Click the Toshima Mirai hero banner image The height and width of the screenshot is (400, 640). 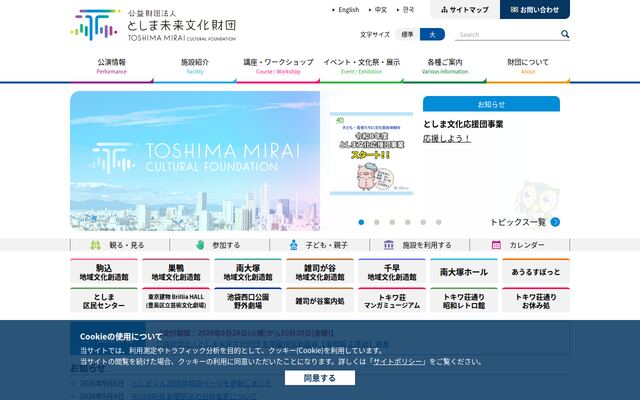point(195,161)
